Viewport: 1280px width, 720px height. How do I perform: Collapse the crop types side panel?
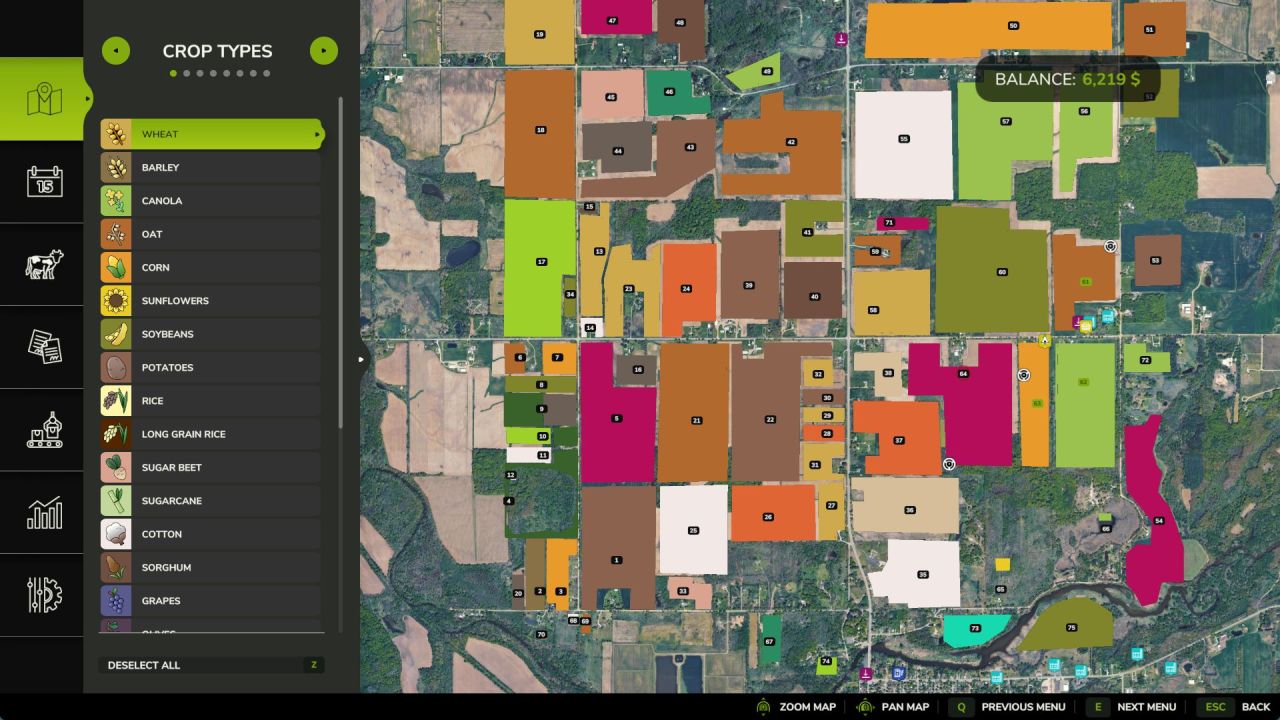click(x=361, y=359)
